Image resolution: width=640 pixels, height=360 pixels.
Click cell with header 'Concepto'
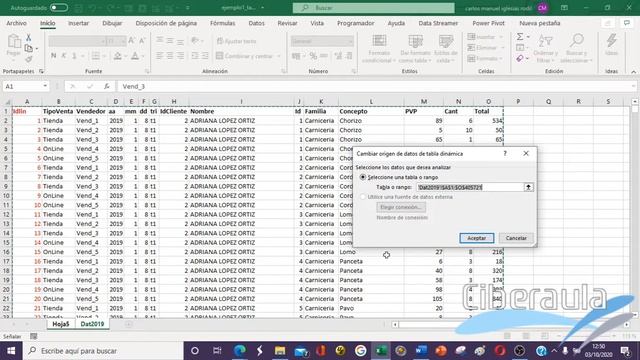coord(371,111)
